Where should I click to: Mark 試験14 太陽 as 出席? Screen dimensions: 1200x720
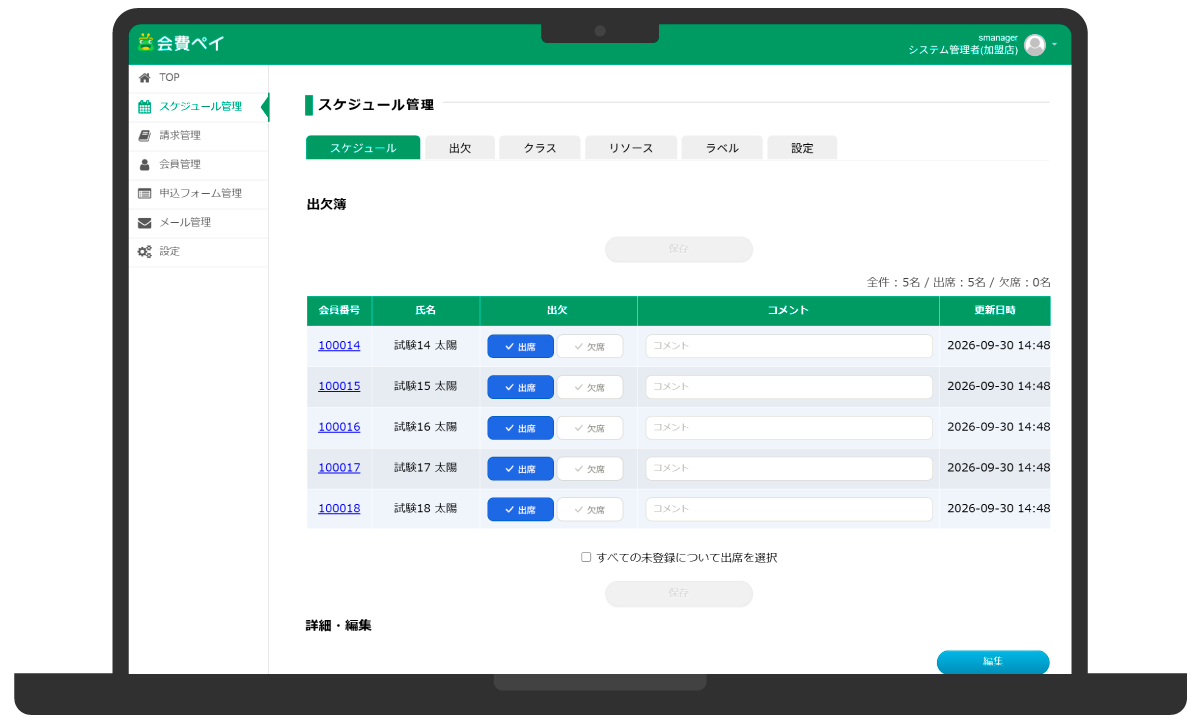click(520, 346)
